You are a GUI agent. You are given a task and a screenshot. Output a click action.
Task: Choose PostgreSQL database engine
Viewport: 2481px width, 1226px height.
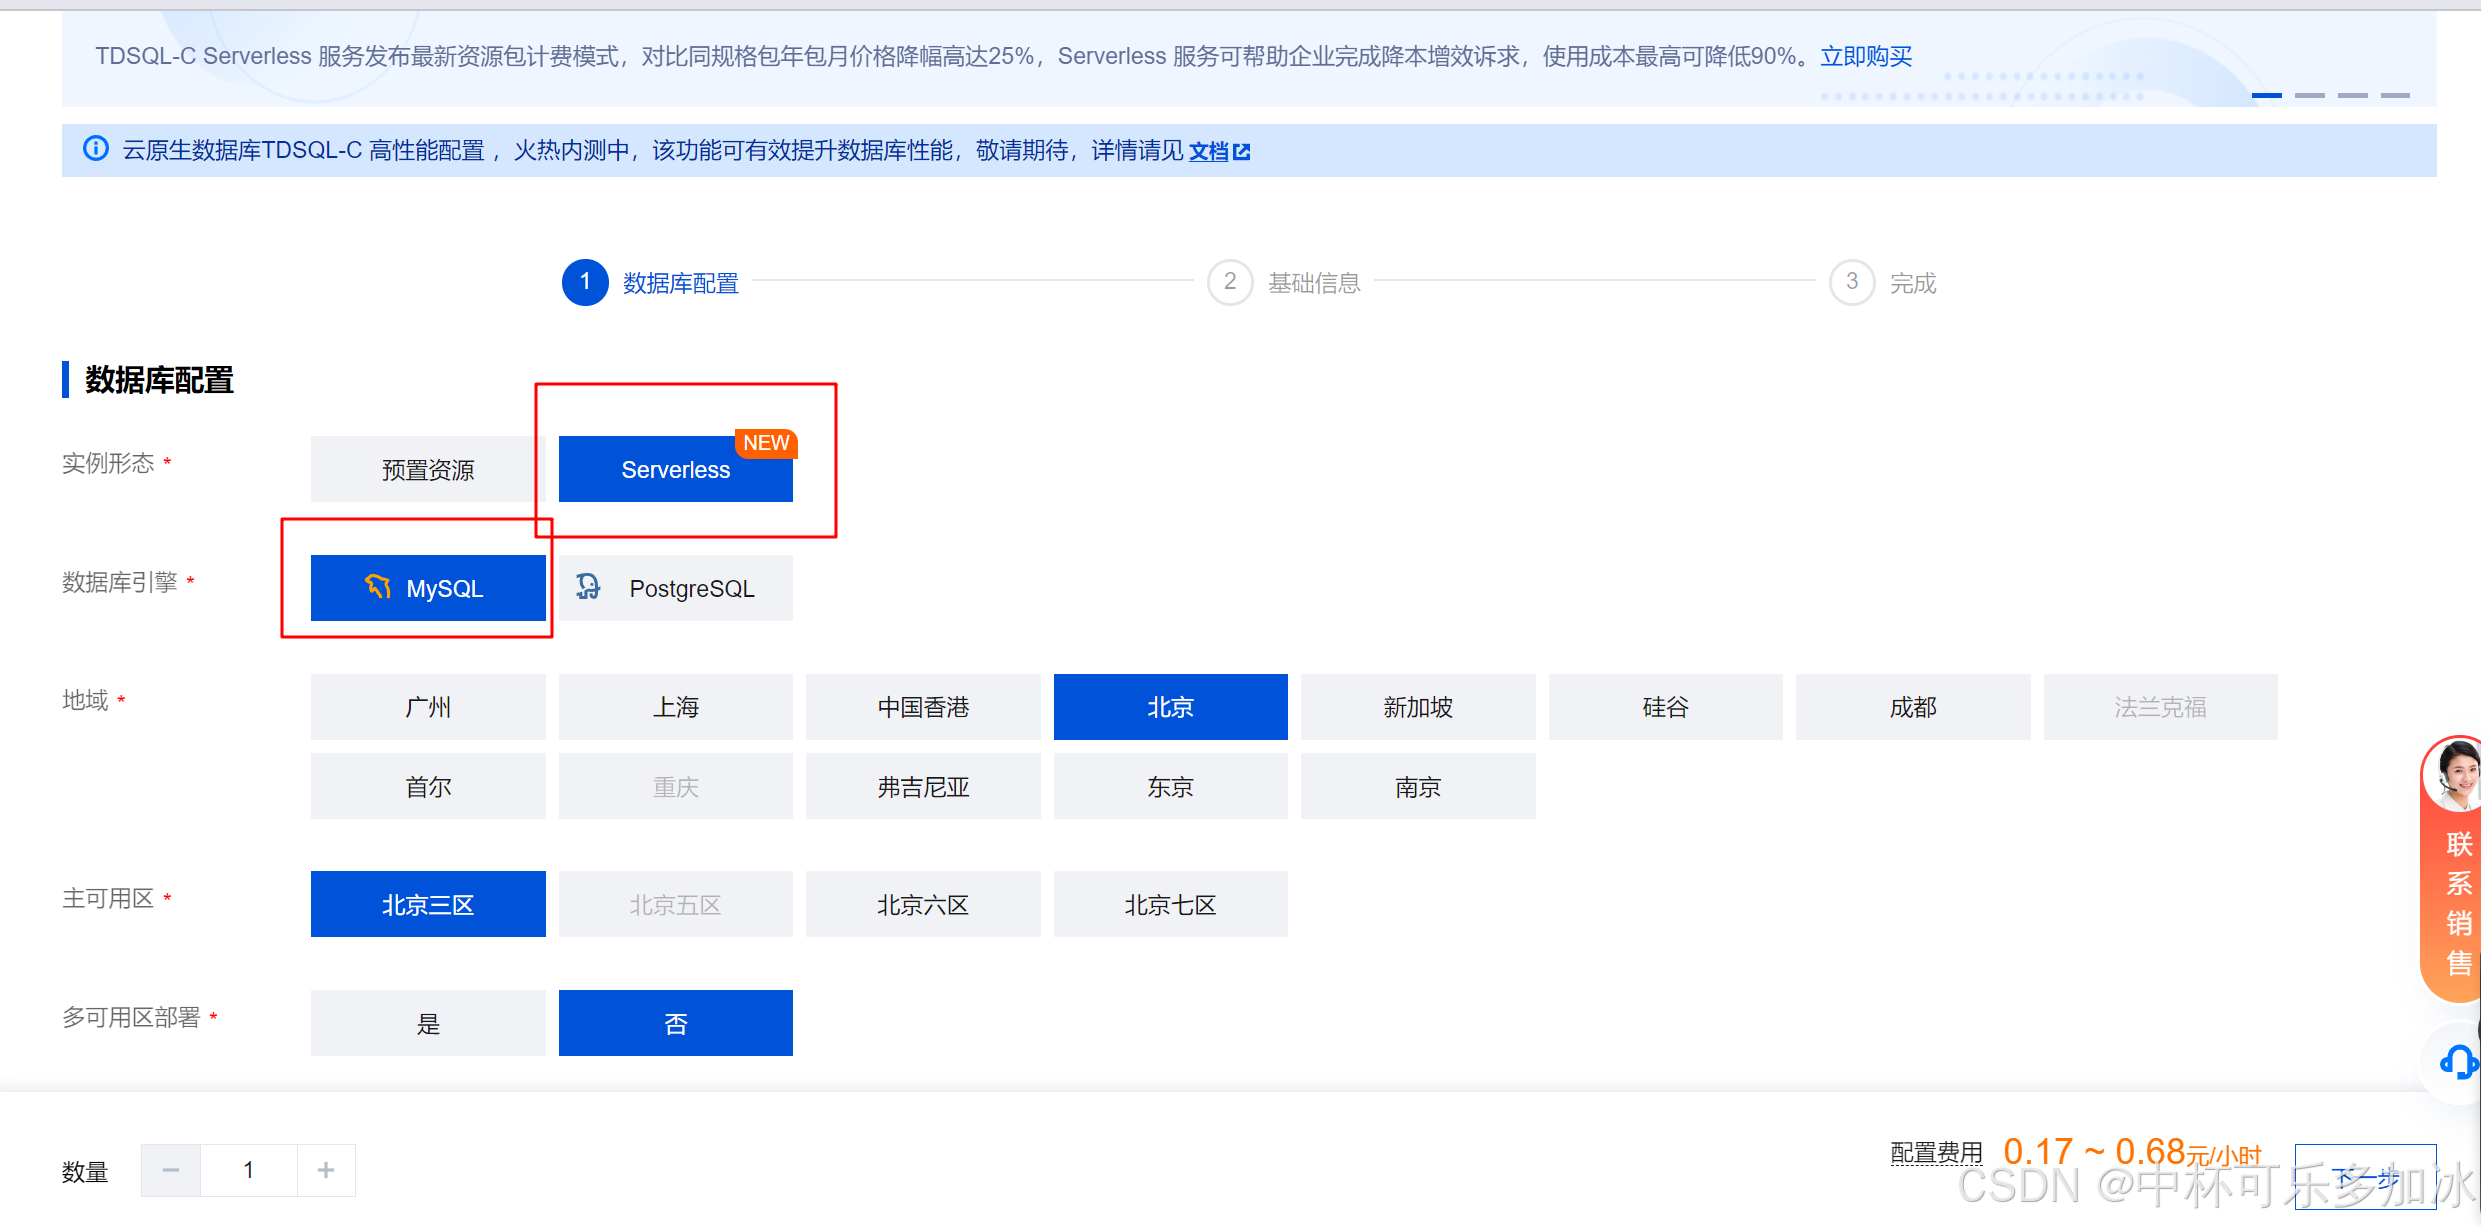click(676, 588)
